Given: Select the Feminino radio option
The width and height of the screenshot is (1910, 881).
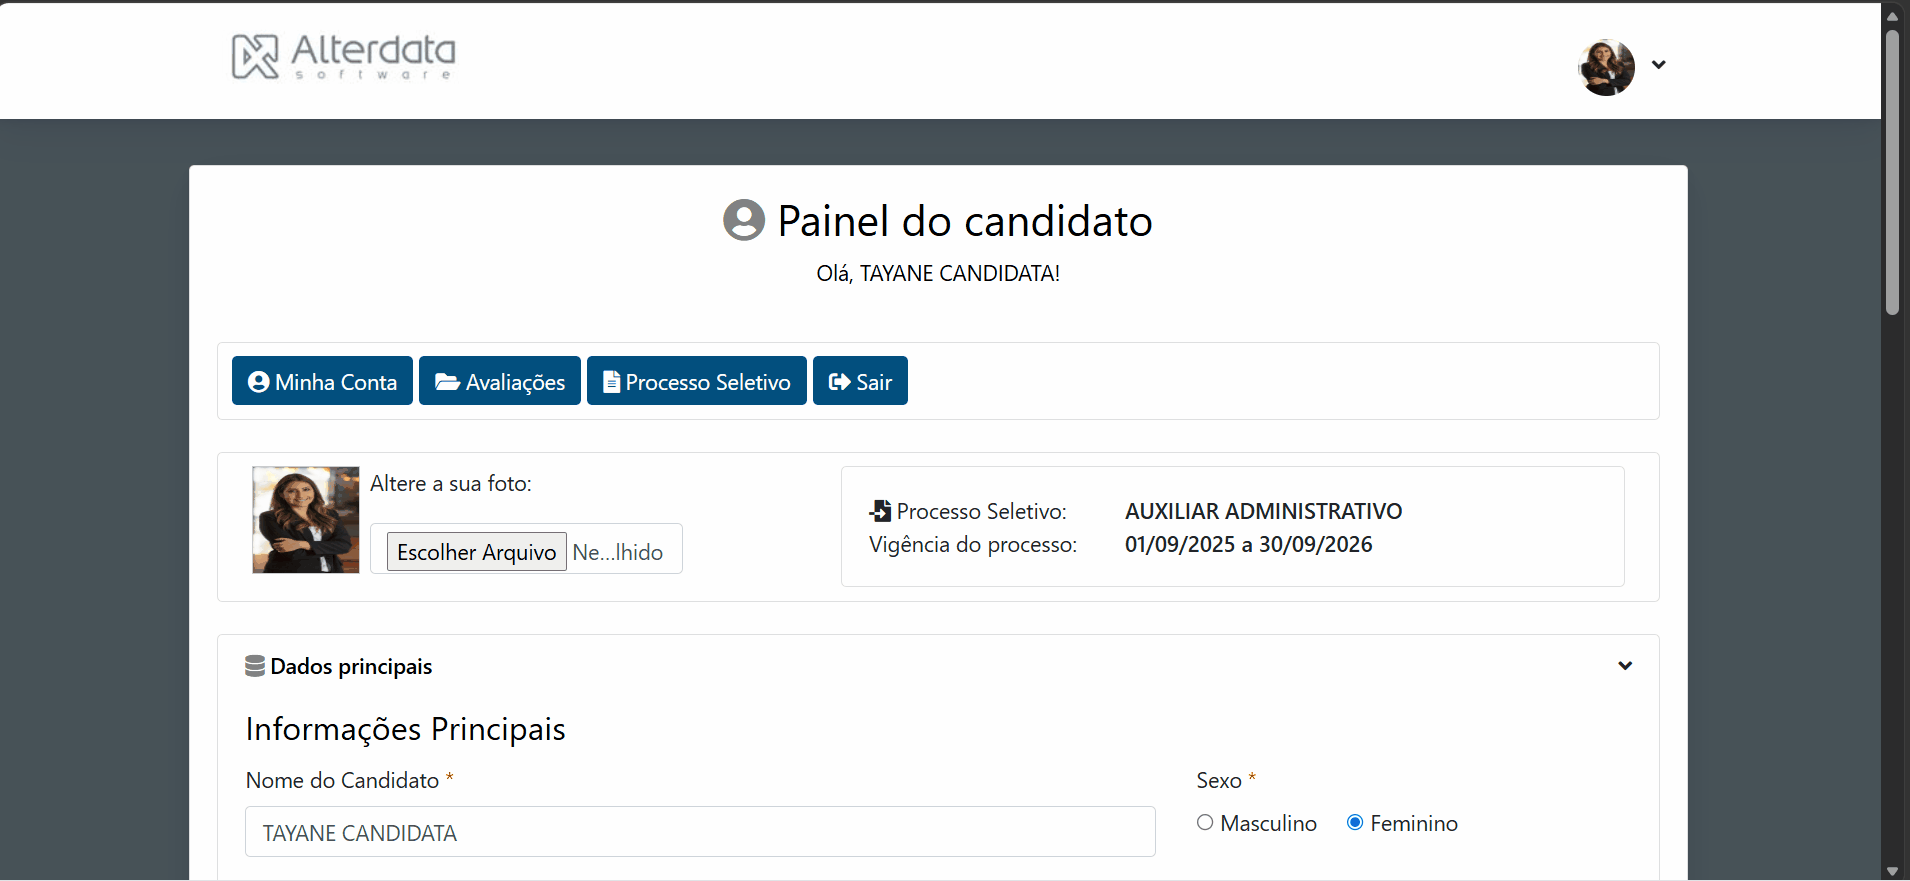Looking at the screenshot, I should (1355, 822).
